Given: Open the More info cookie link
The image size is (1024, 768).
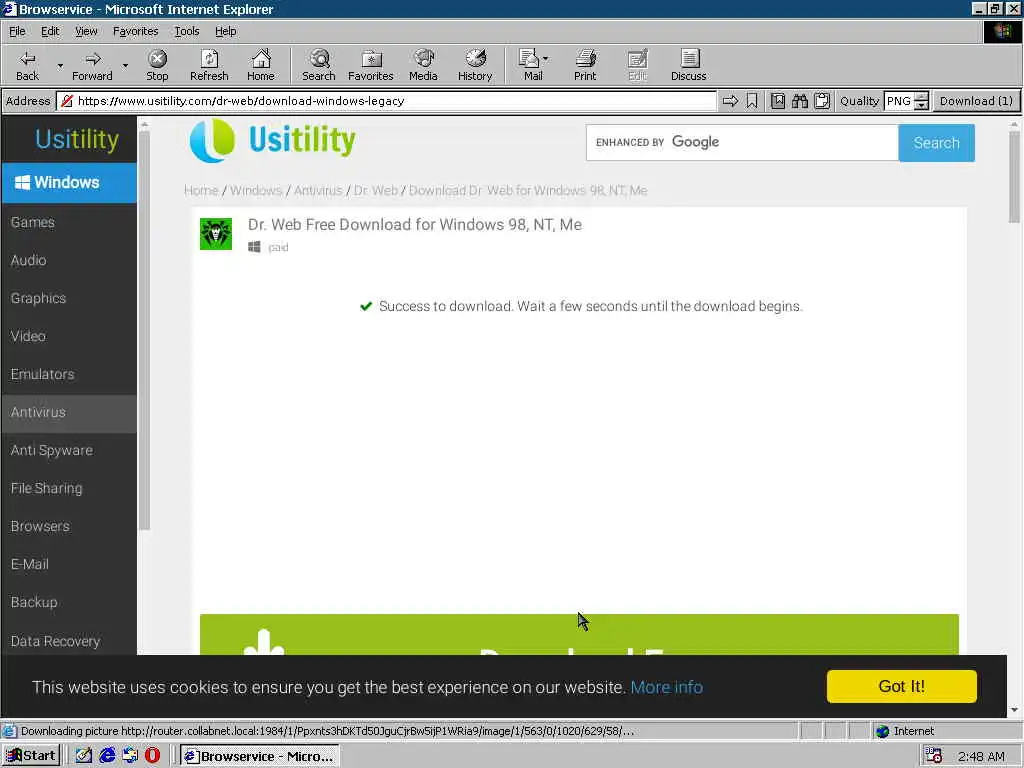Looking at the screenshot, I should 667,687.
